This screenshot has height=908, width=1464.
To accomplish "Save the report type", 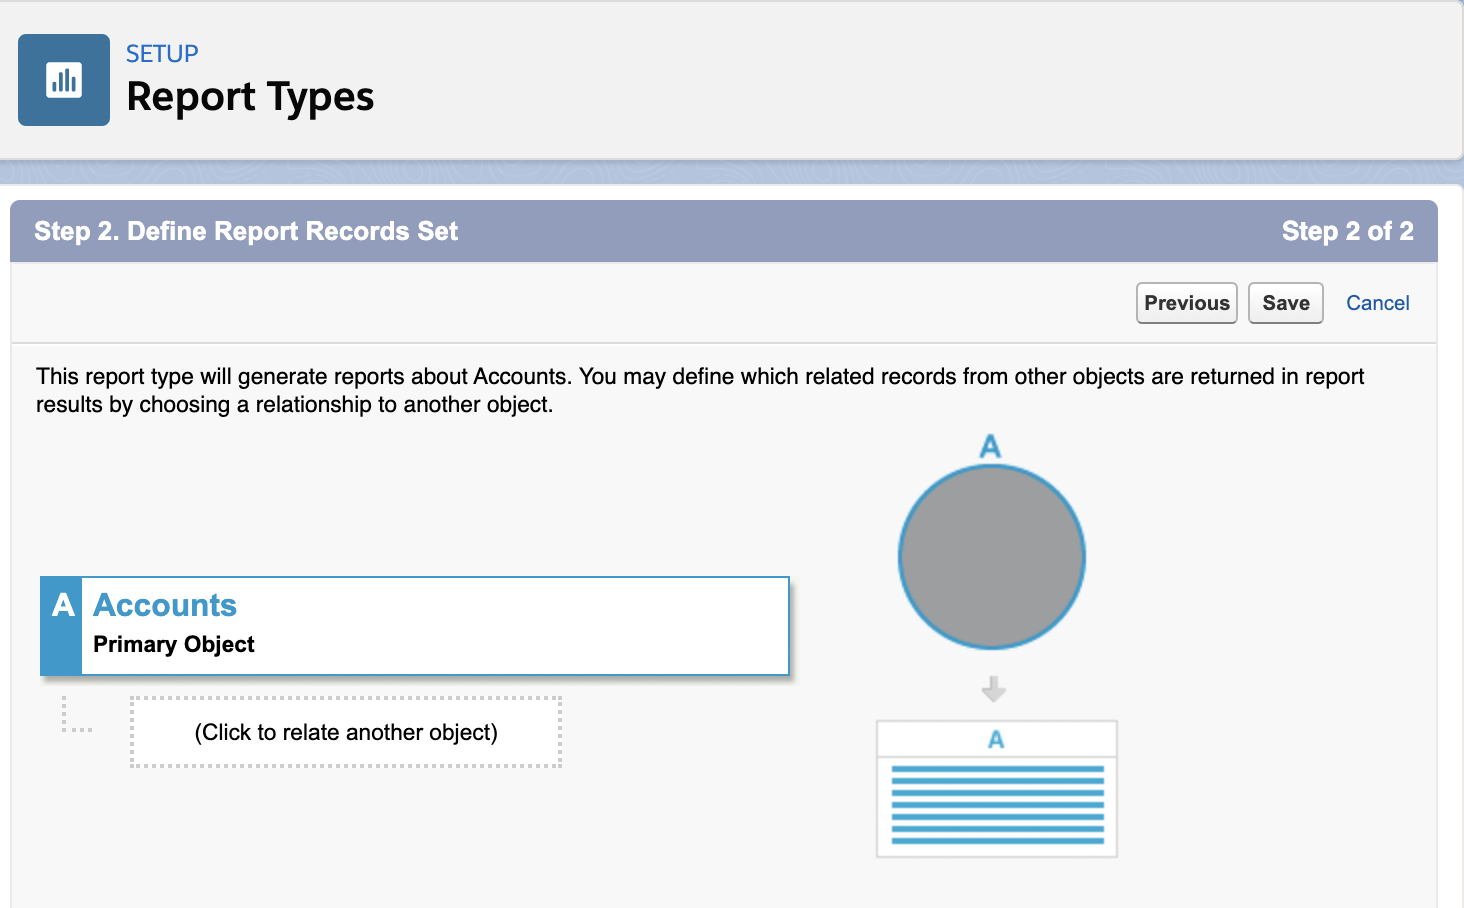I will pyautogui.click(x=1285, y=303).
